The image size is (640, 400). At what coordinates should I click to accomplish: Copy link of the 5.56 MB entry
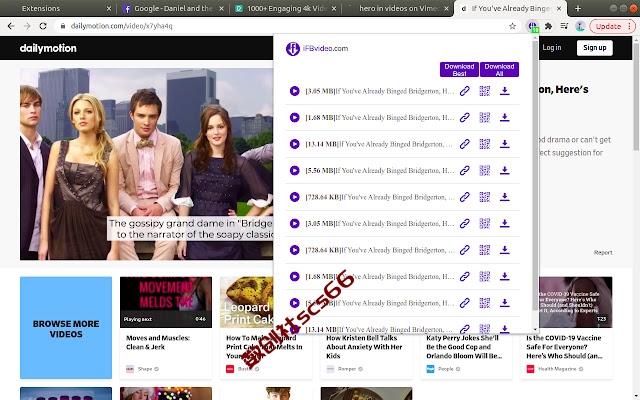464,171
